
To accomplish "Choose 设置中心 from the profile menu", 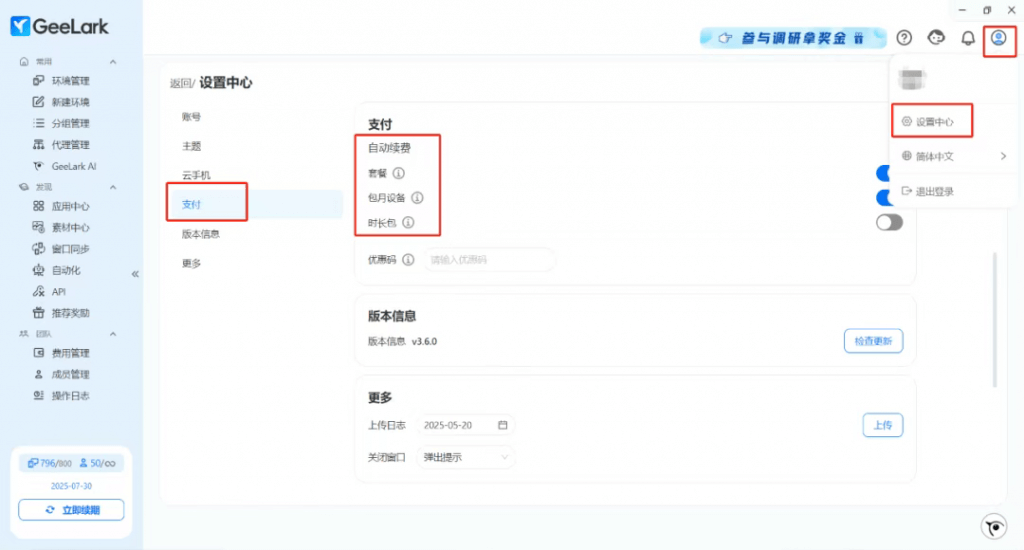I will pyautogui.click(x=935, y=122).
